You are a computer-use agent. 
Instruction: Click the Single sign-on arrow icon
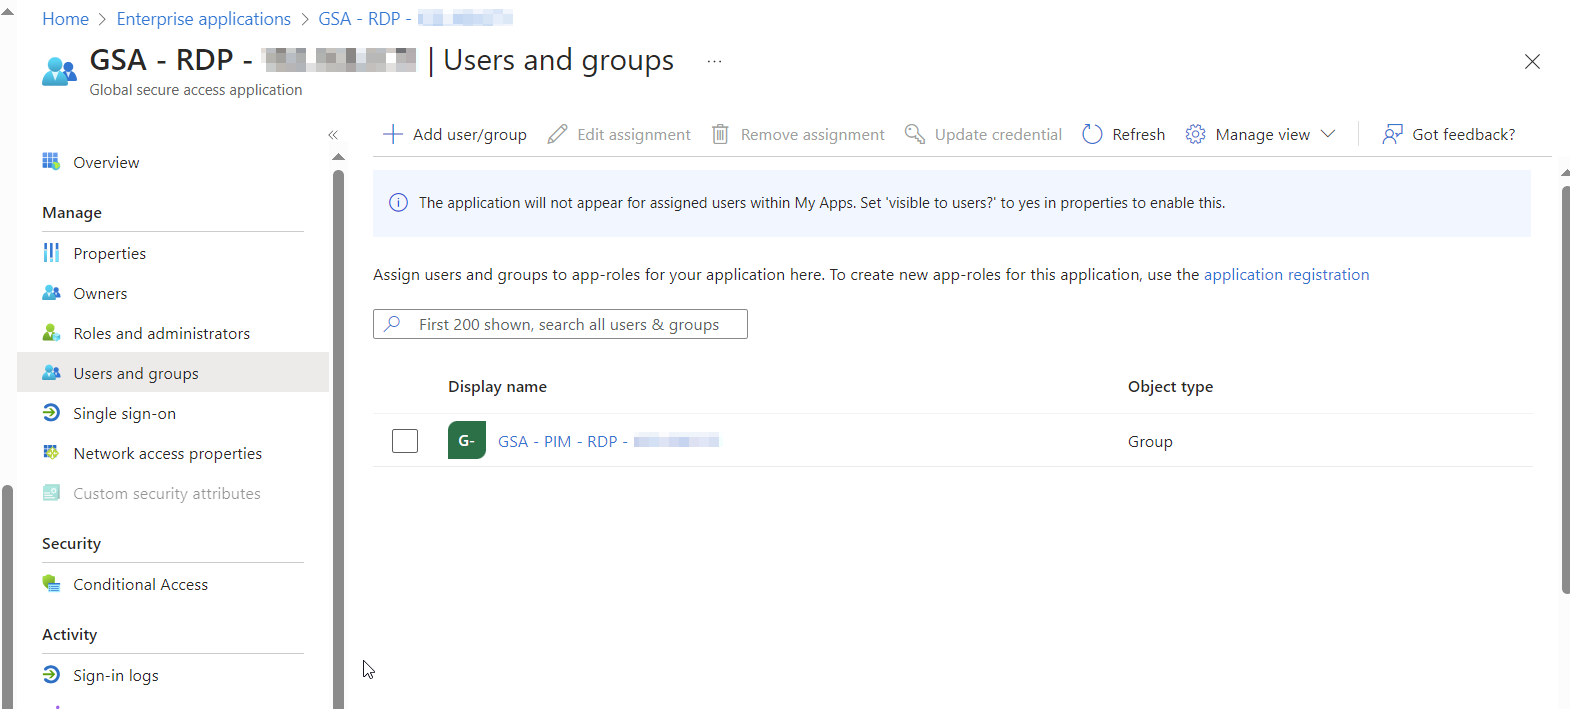[51, 413]
